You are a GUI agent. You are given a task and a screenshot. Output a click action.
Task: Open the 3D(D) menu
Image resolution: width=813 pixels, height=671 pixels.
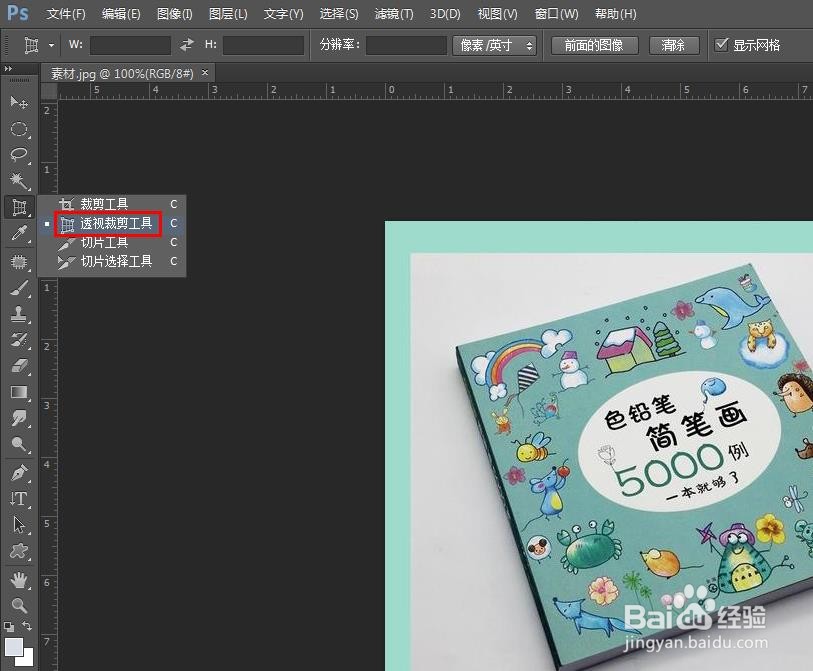point(445,14)
